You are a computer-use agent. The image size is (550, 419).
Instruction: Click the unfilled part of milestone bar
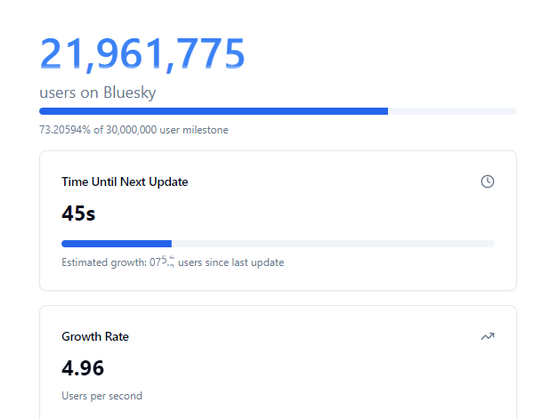coord(452,111)
